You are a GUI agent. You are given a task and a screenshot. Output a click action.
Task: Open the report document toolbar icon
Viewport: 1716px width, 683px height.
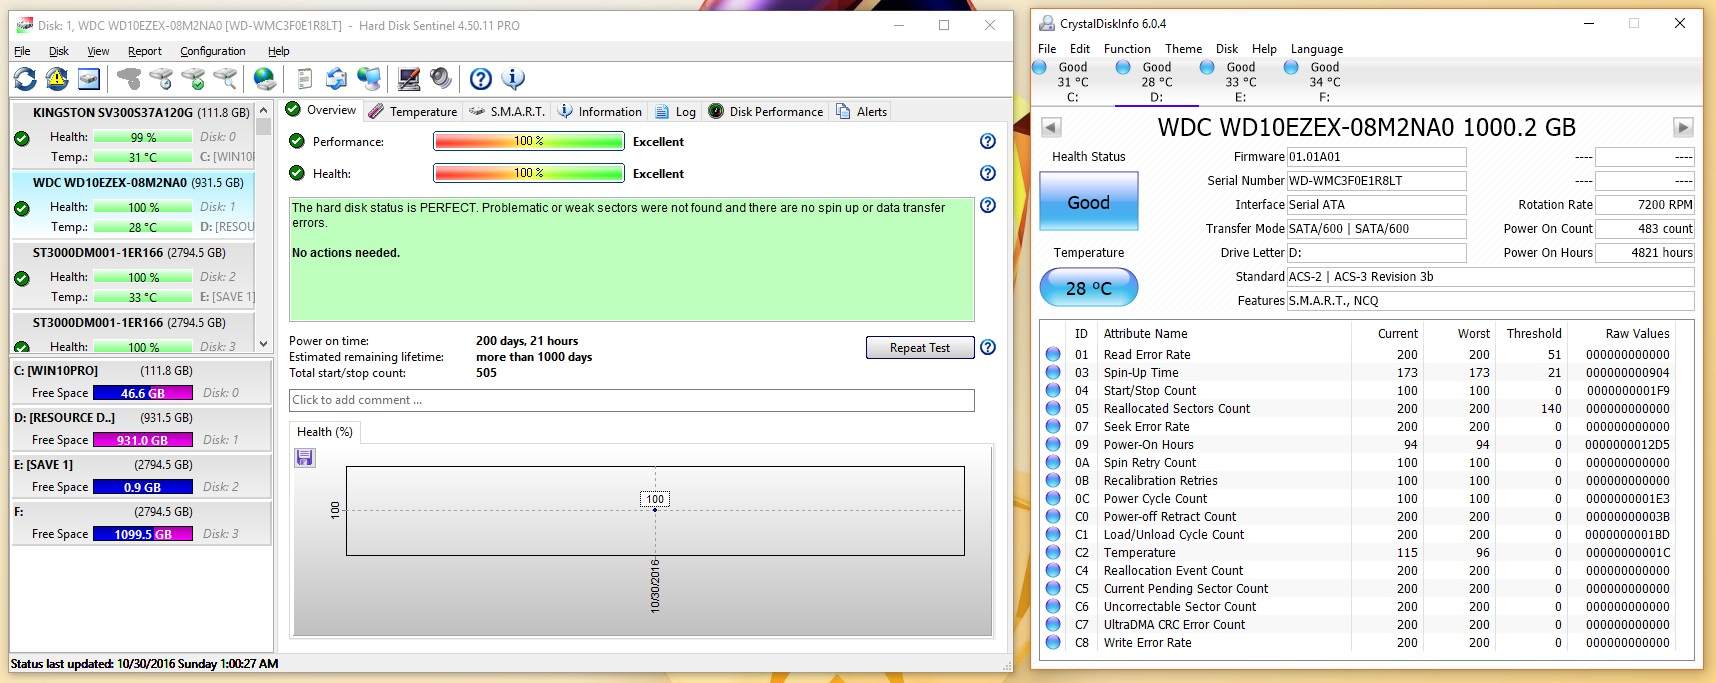pyautogui.click(x=305, y=78)
